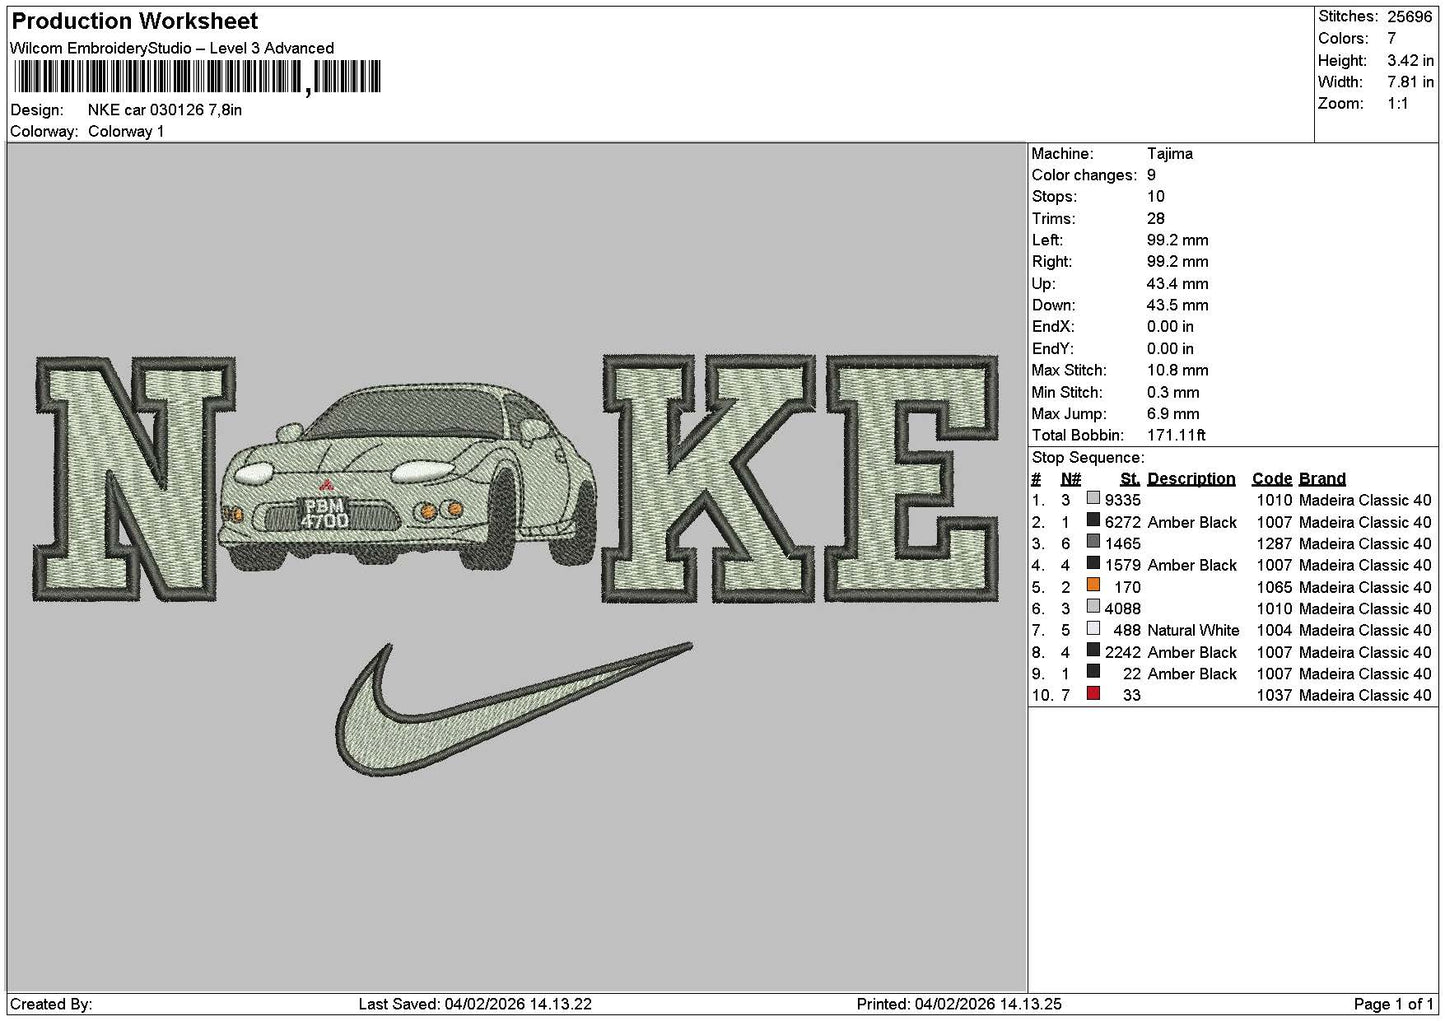
Task: Click the Max Jump value "6.9 mm"
Action: point(1174,414)
